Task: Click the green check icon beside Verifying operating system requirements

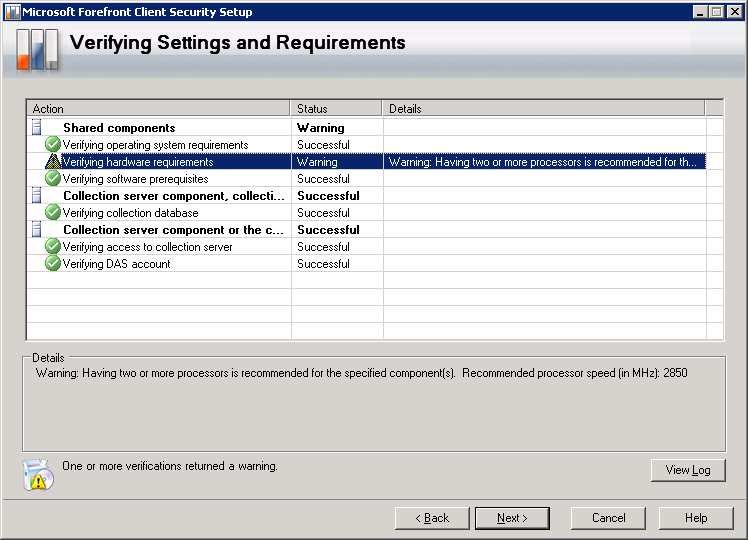Action: [x=52, y=144]
